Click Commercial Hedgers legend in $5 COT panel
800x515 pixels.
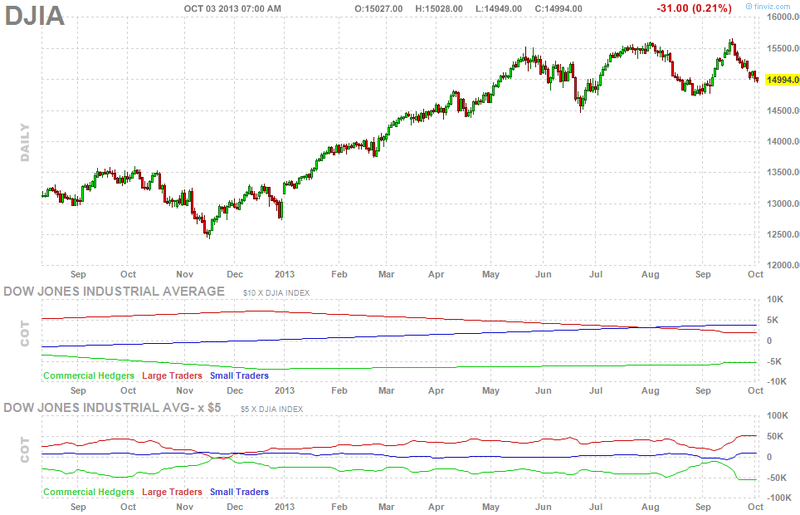[89, 492]
